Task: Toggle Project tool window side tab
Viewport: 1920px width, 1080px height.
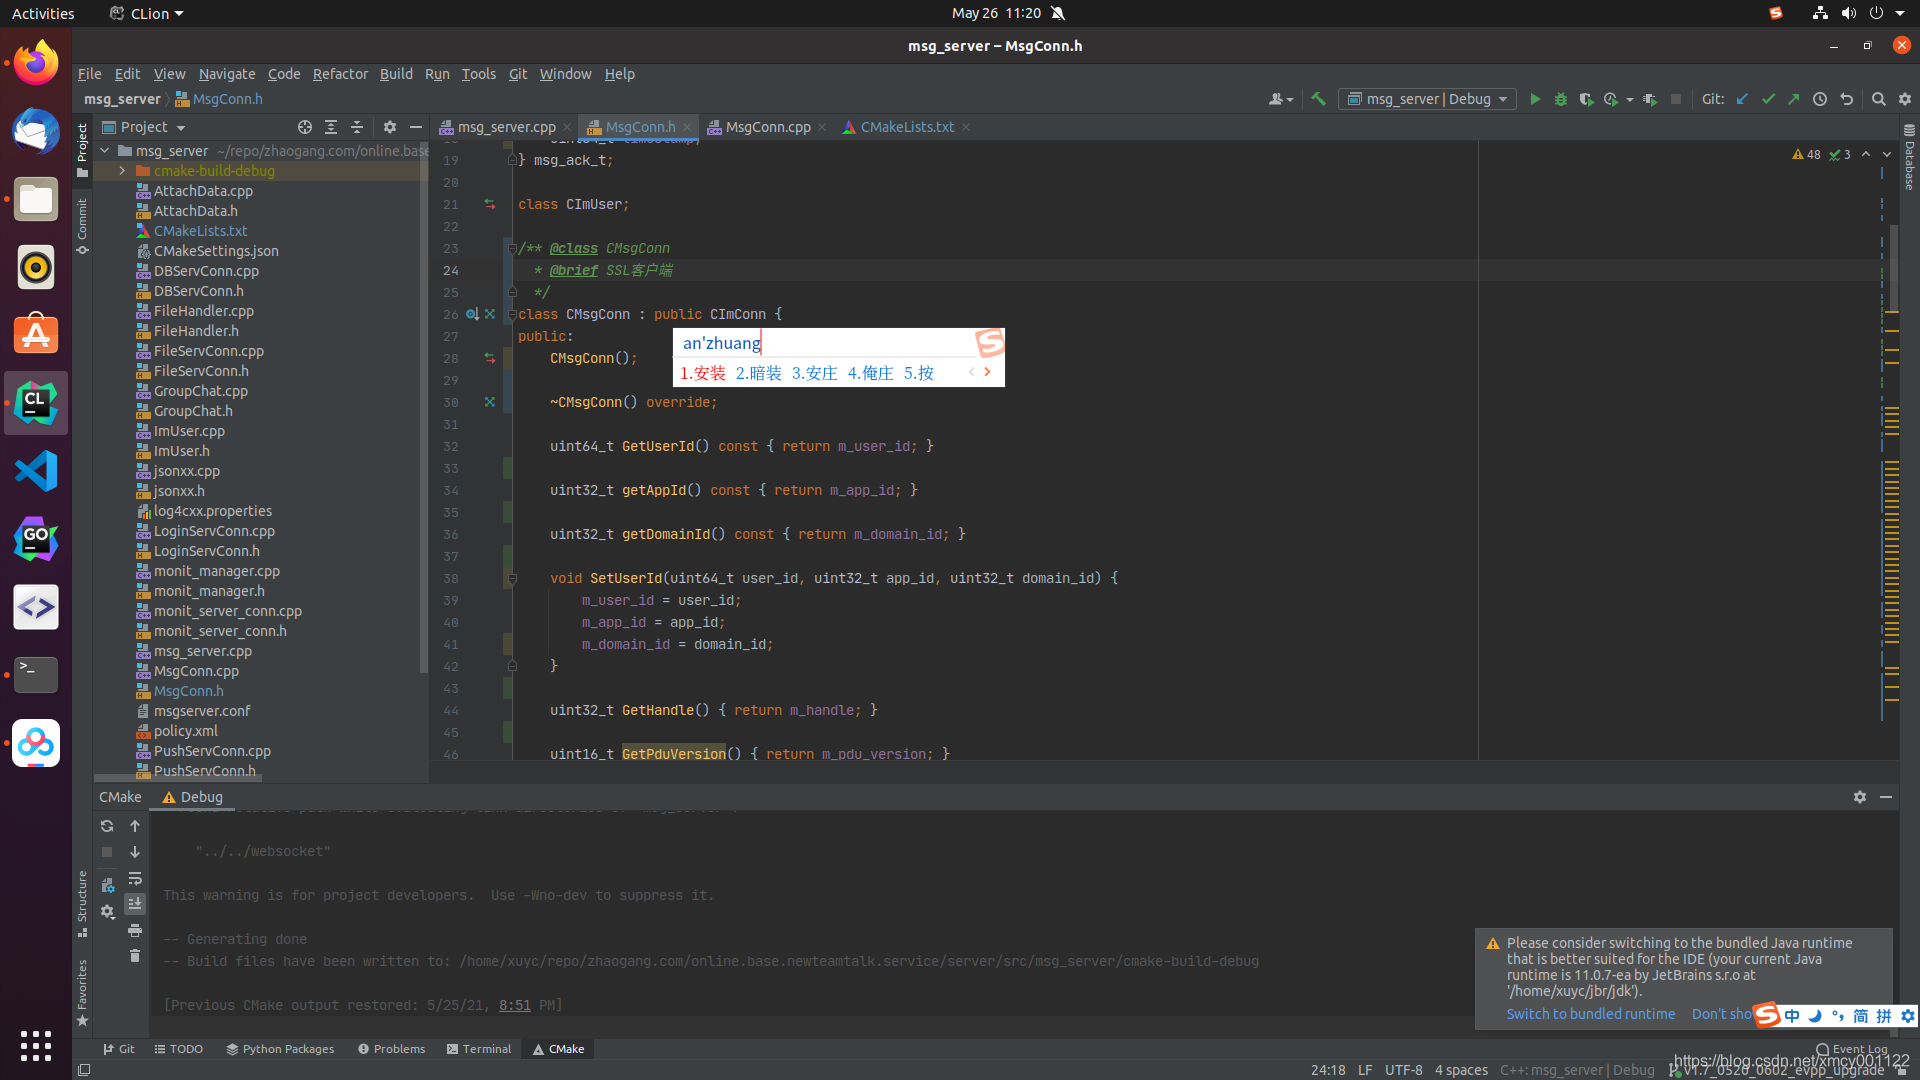Action: (x=82, y=150)
